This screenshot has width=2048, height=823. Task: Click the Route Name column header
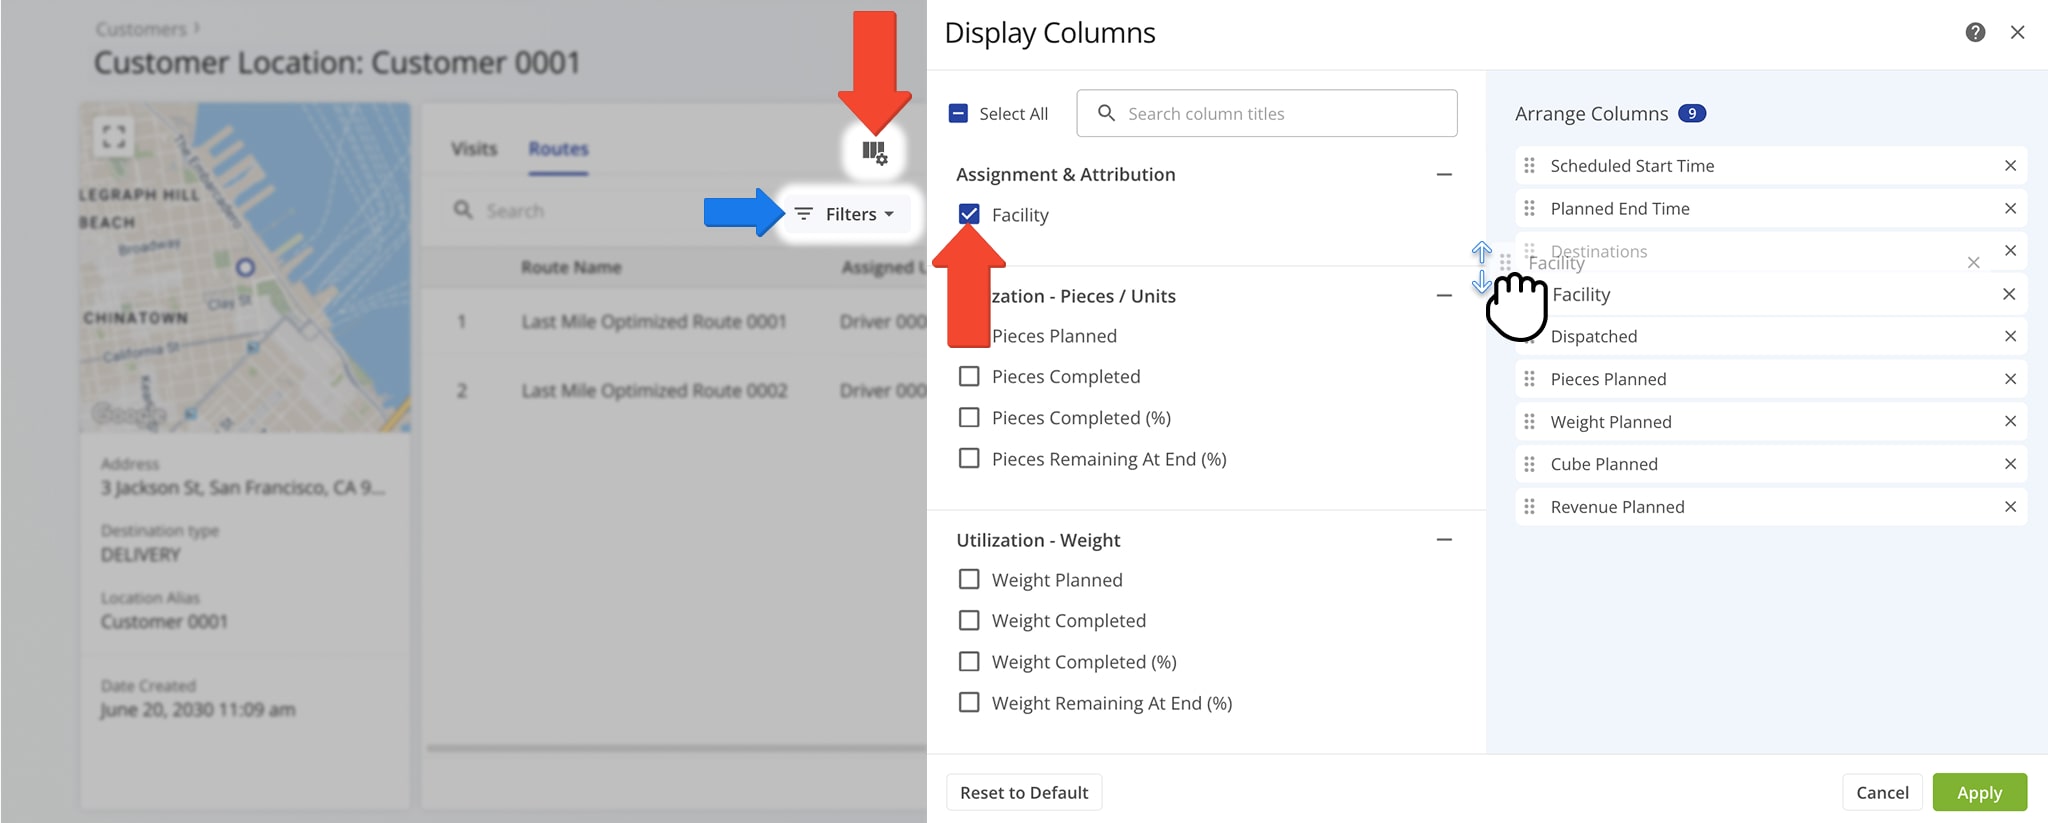tap(571, 267)
